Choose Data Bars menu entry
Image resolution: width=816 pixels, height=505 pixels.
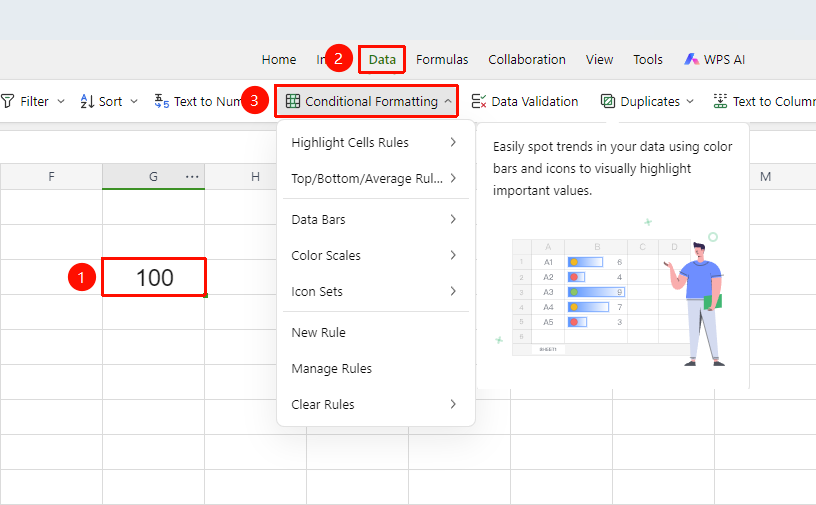[376, 219]
